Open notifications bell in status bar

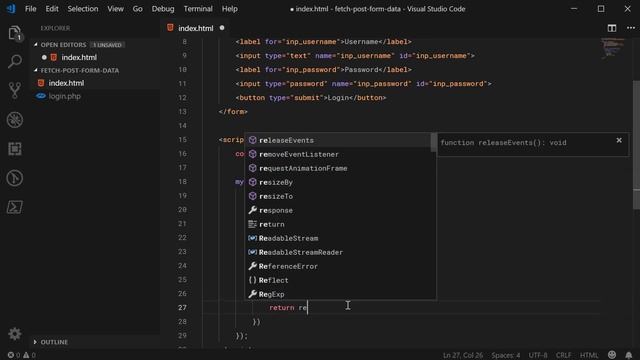pyautogui.click(x=629, y=355)
